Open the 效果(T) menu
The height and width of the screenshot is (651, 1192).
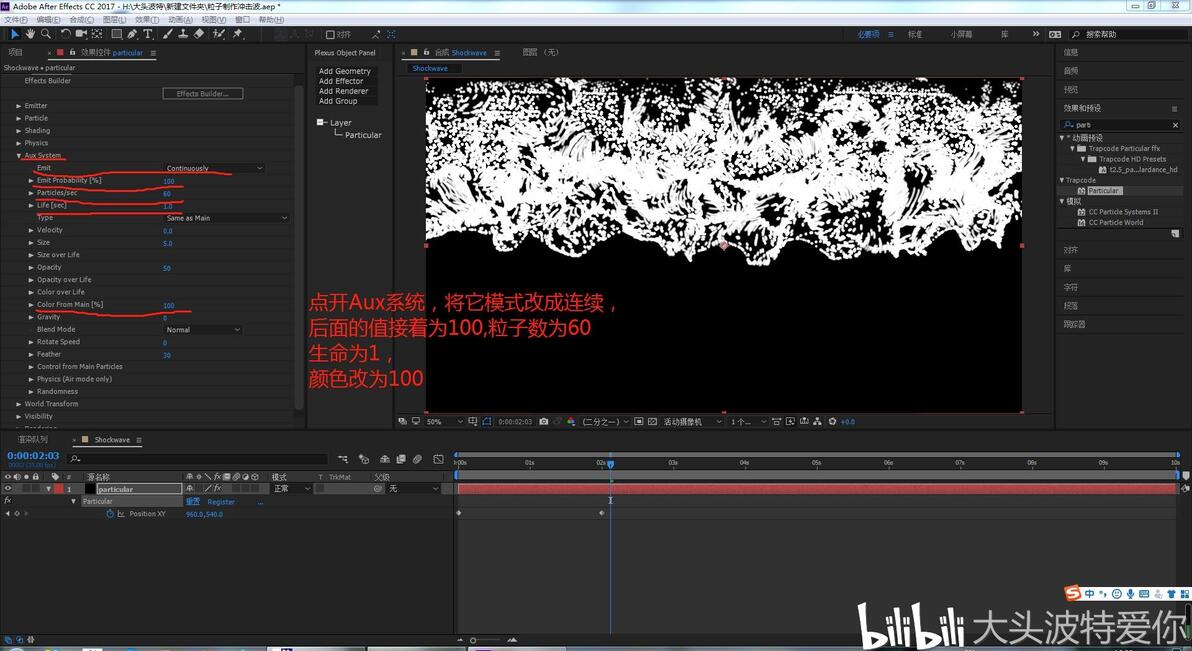(147, 20)
